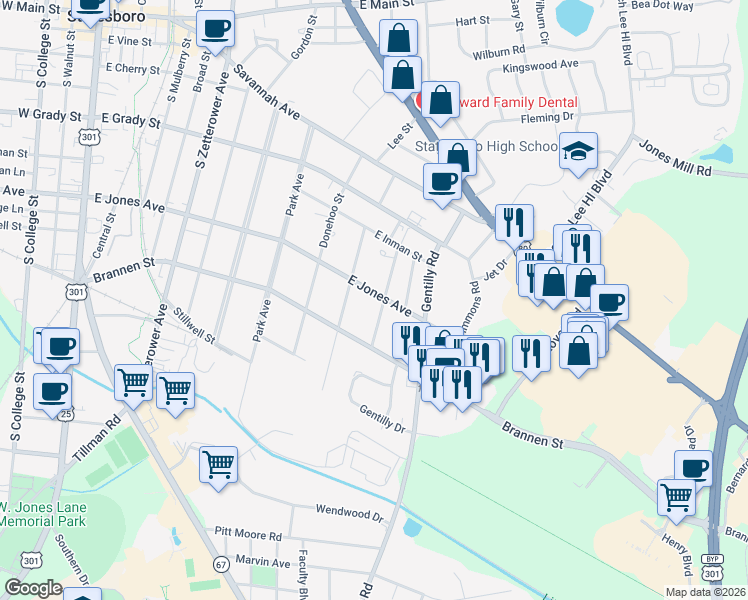The image size is (748, 600).
Task: Click the coffee cup marker east of shopping bag pair
Action: pos(610,302)
